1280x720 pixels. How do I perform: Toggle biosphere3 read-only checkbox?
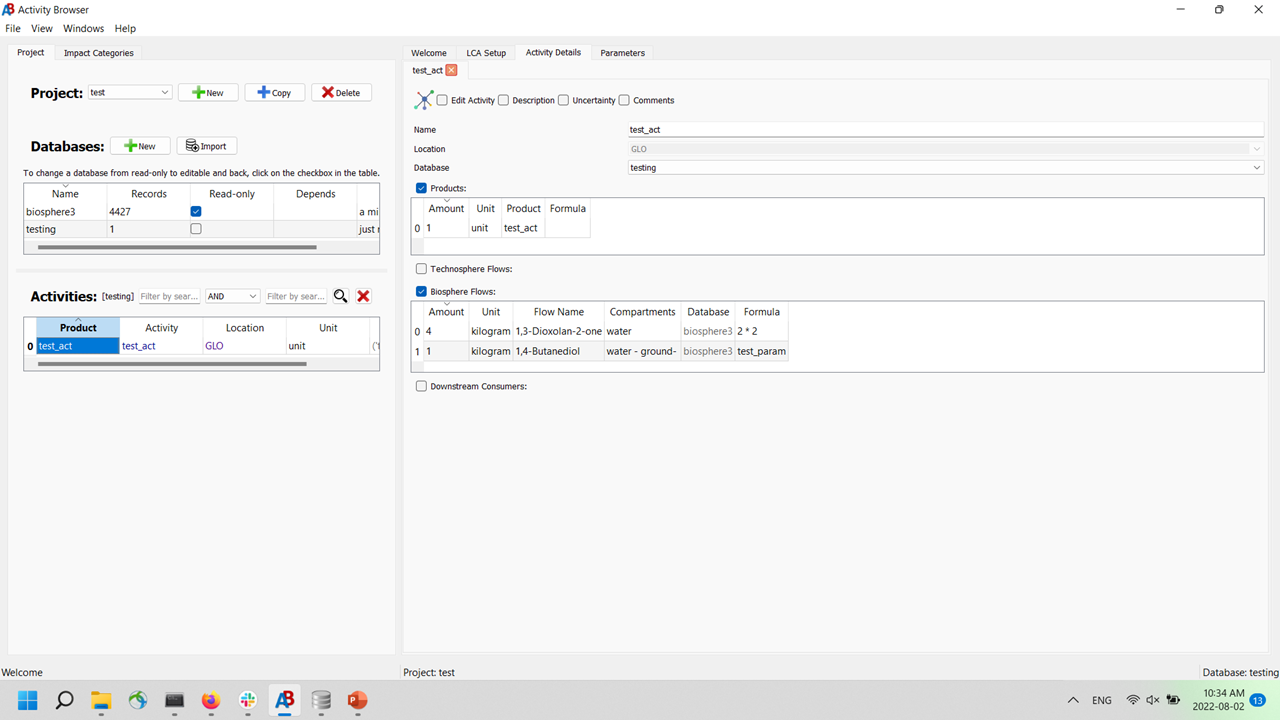click(x=196, y=212)
